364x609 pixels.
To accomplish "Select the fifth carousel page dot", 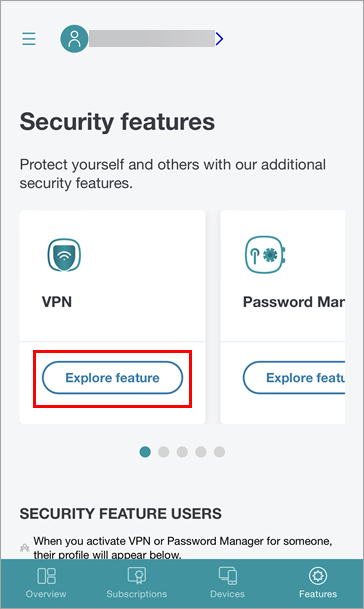I will 219,452.
